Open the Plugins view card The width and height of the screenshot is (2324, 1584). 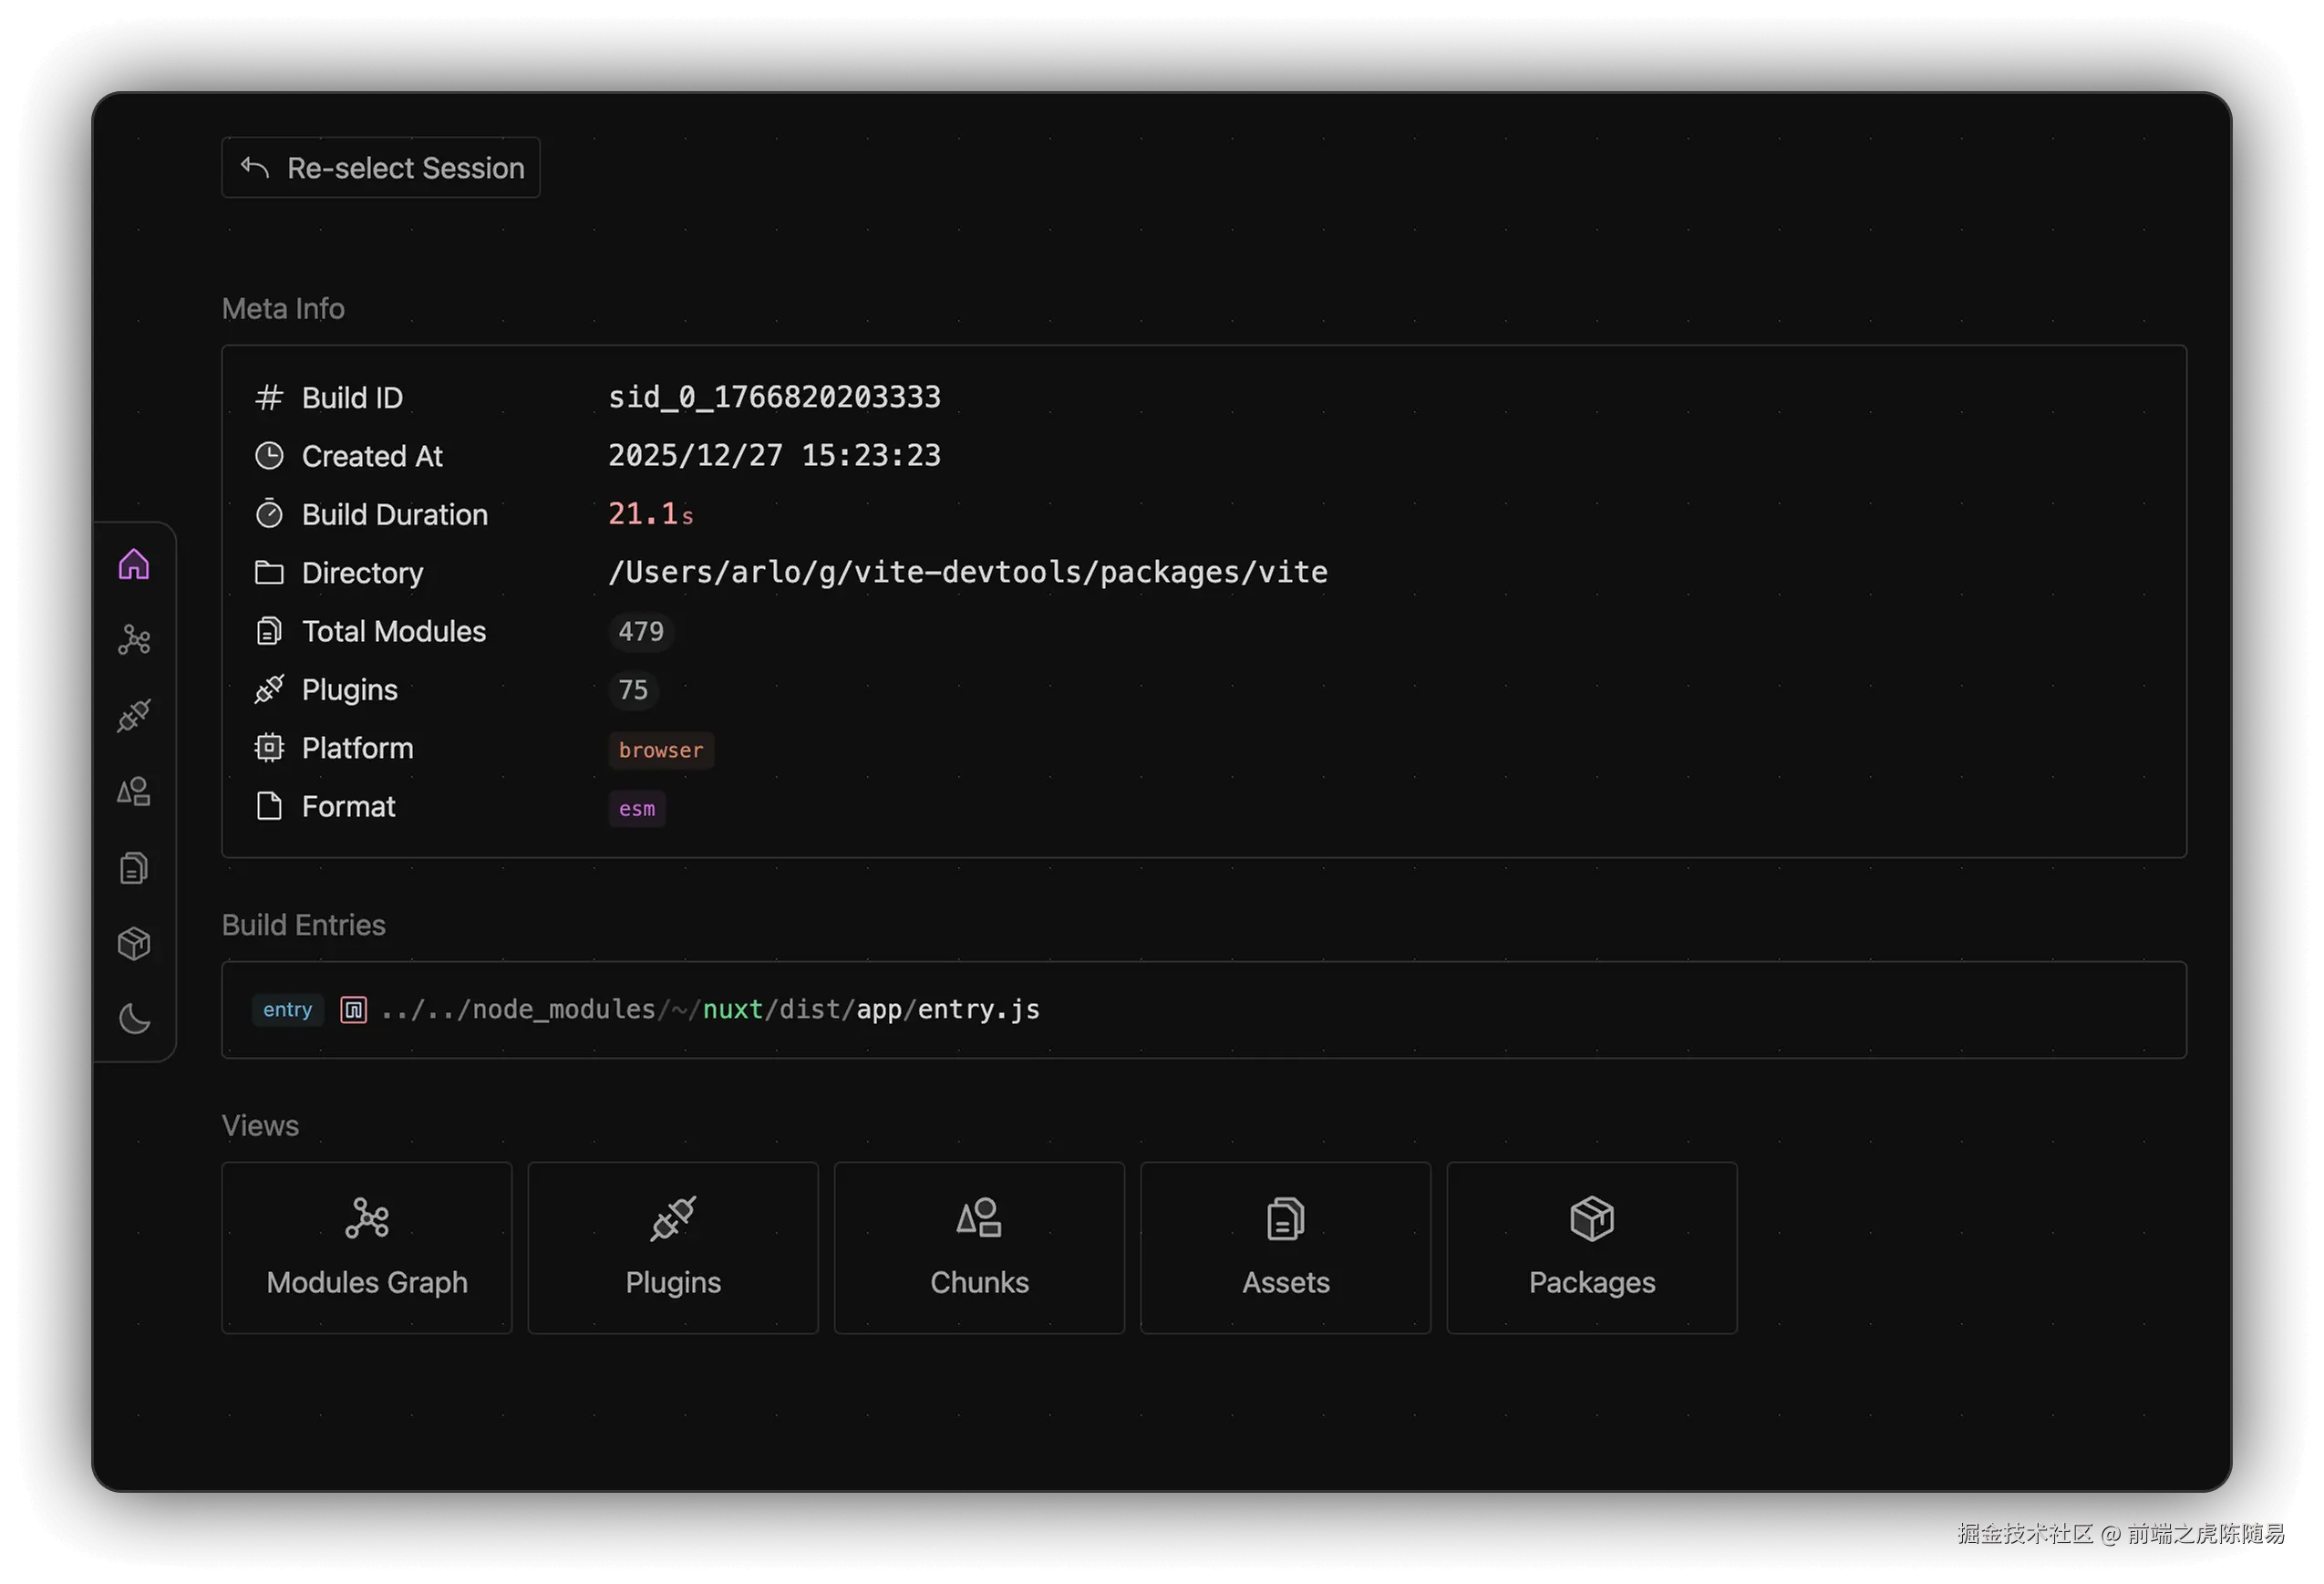pyautogui.click(x=673, y=1247)
